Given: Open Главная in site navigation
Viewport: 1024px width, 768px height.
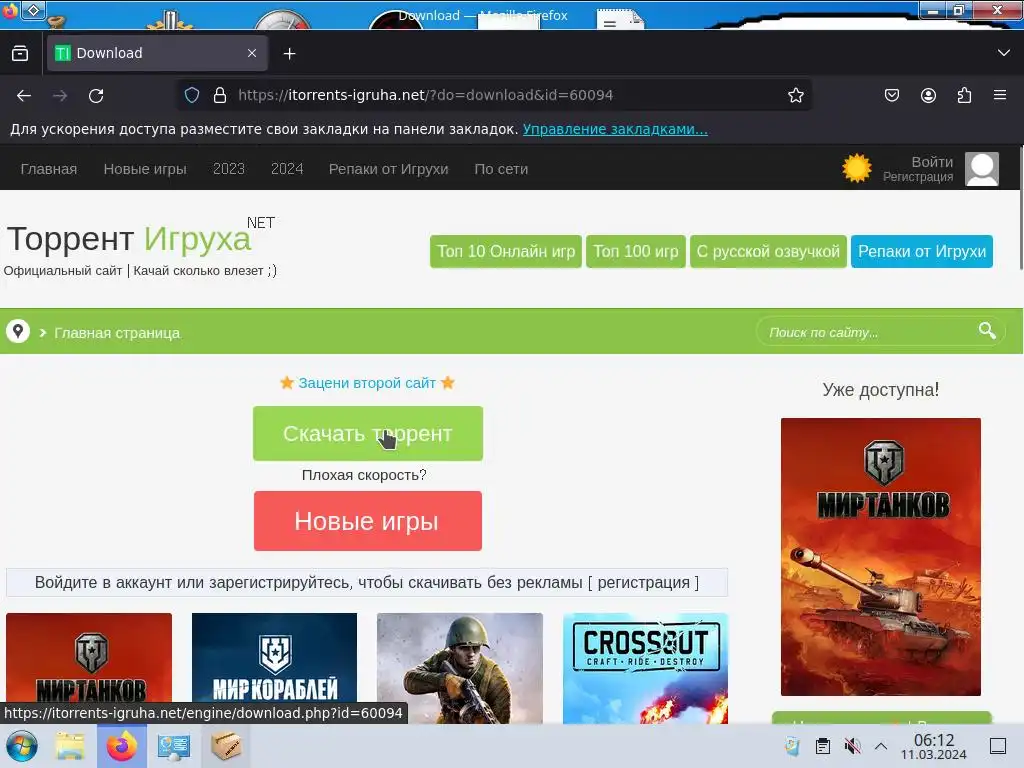Looking at the screenshot, I should point(49,169).
